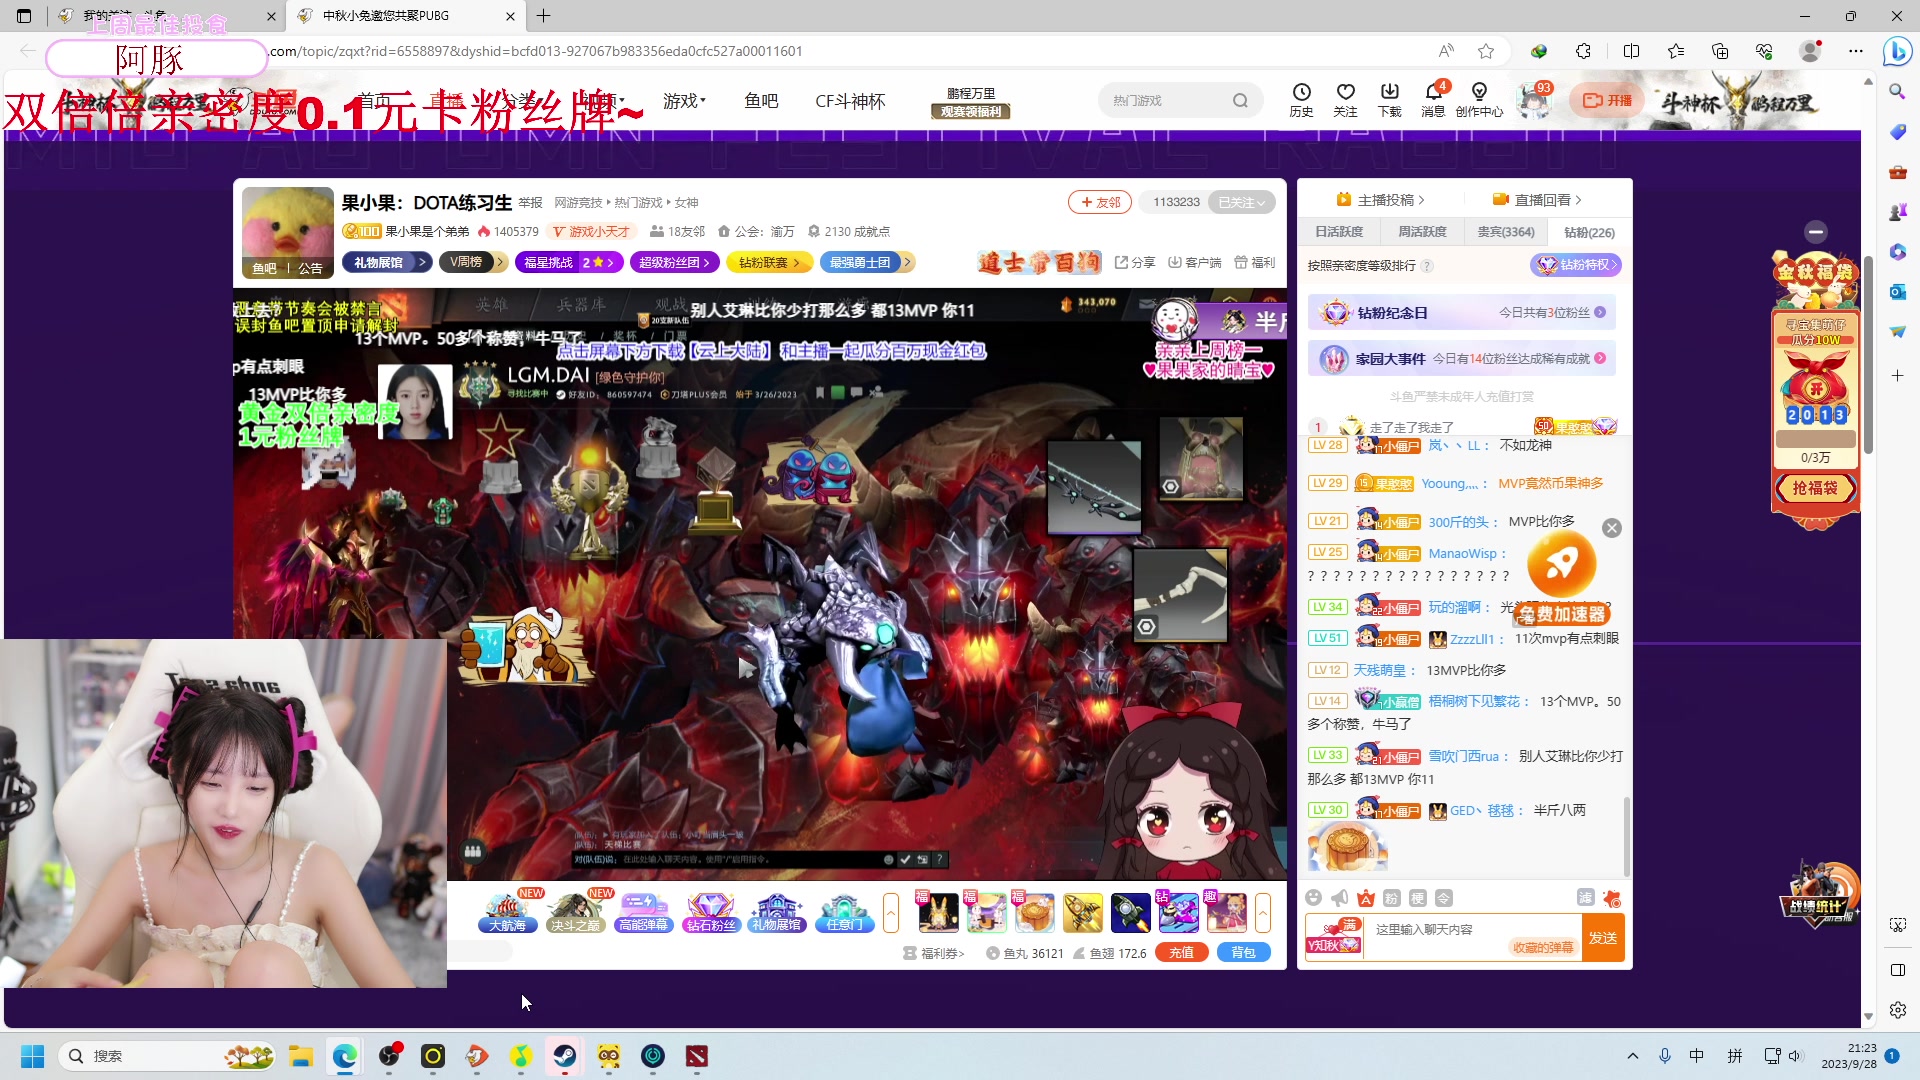Screen dimensions: 1920x1080
Task: Select the mooncake gift in gift bar
Action: [1033, 912]
